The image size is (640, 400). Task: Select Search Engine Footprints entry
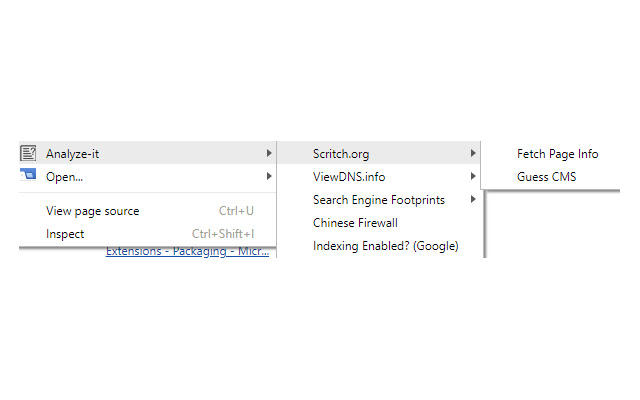pos(379,200)
